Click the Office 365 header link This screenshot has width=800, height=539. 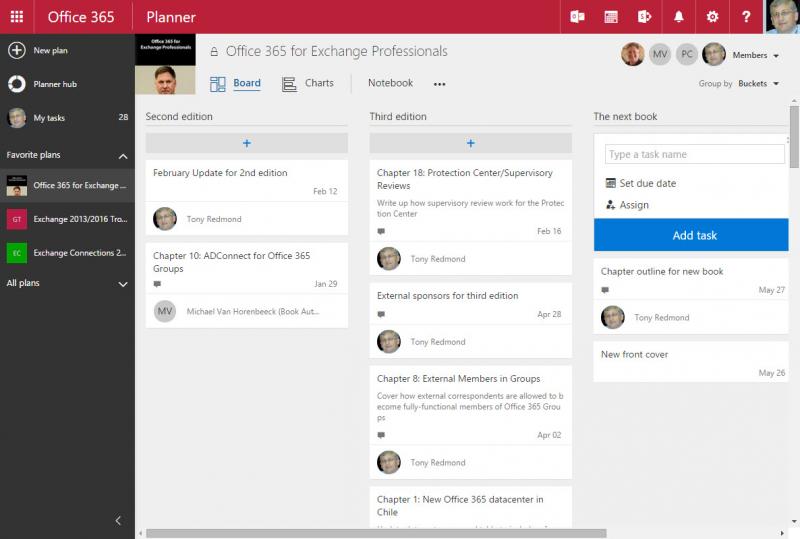(x=81, y=17)
